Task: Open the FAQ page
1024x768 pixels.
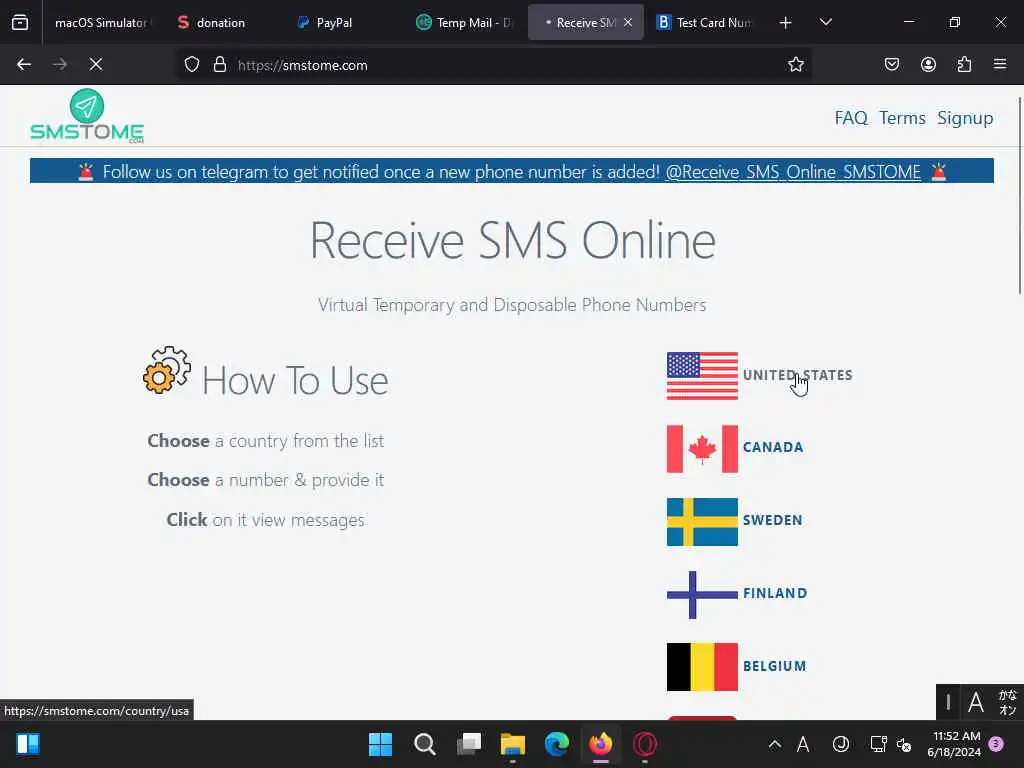Action: tap(851, 118)
